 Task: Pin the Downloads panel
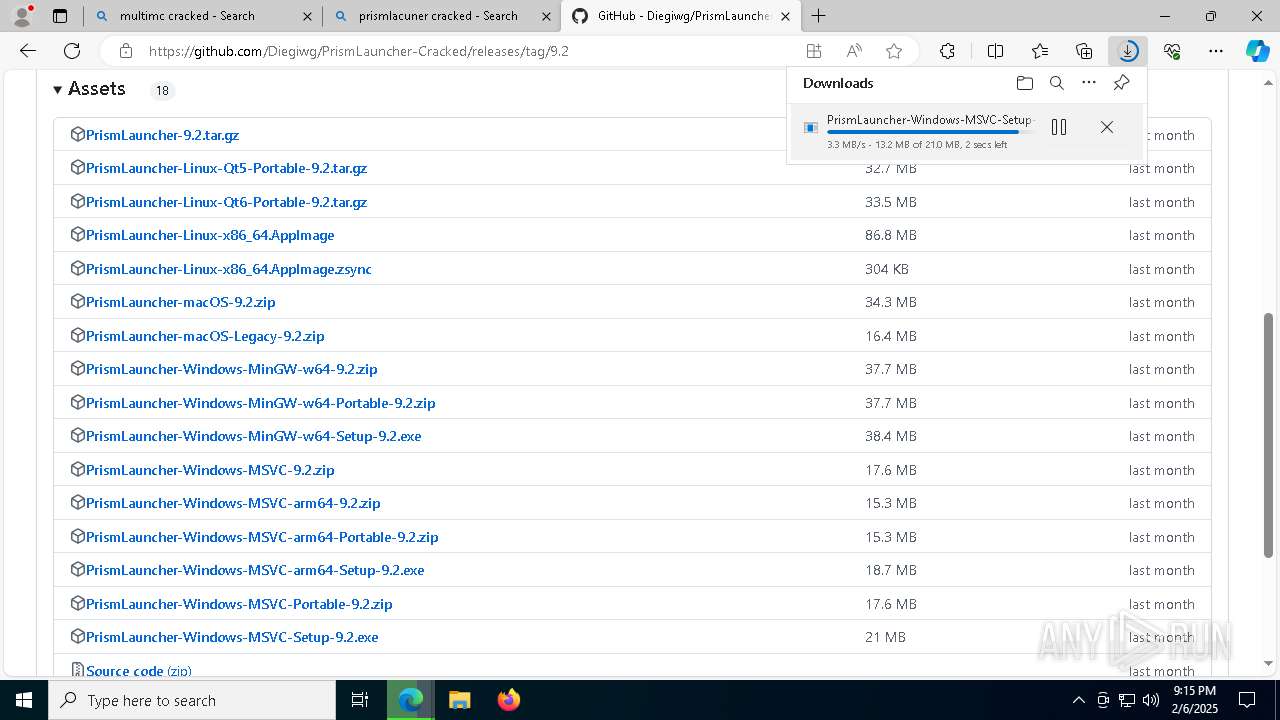[x=1121, y=83]
